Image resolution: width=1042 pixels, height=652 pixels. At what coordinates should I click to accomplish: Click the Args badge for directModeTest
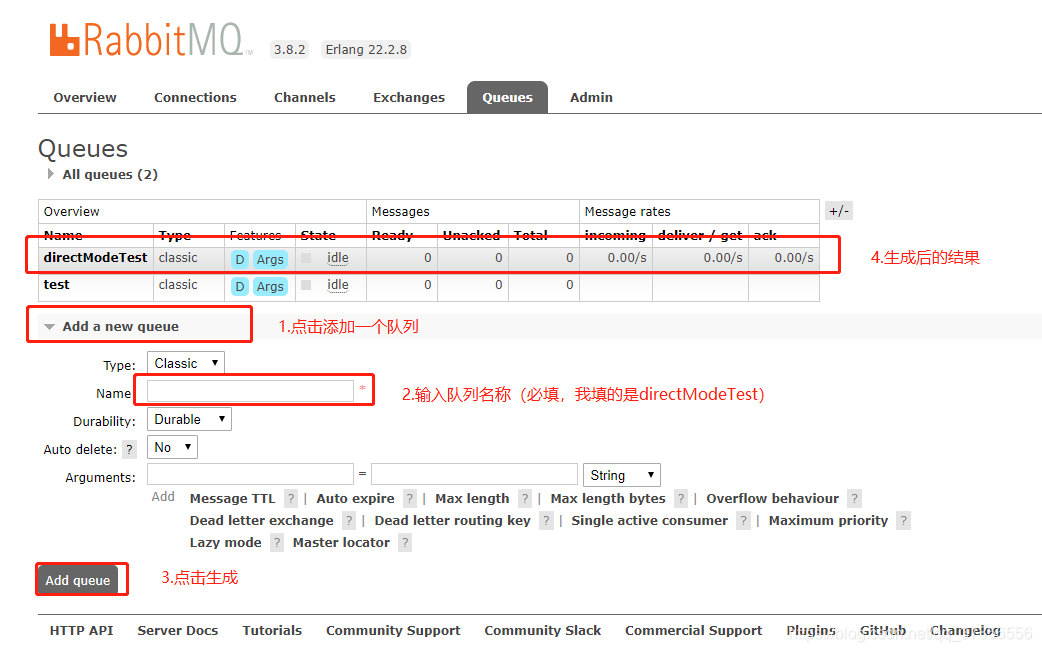270,259
